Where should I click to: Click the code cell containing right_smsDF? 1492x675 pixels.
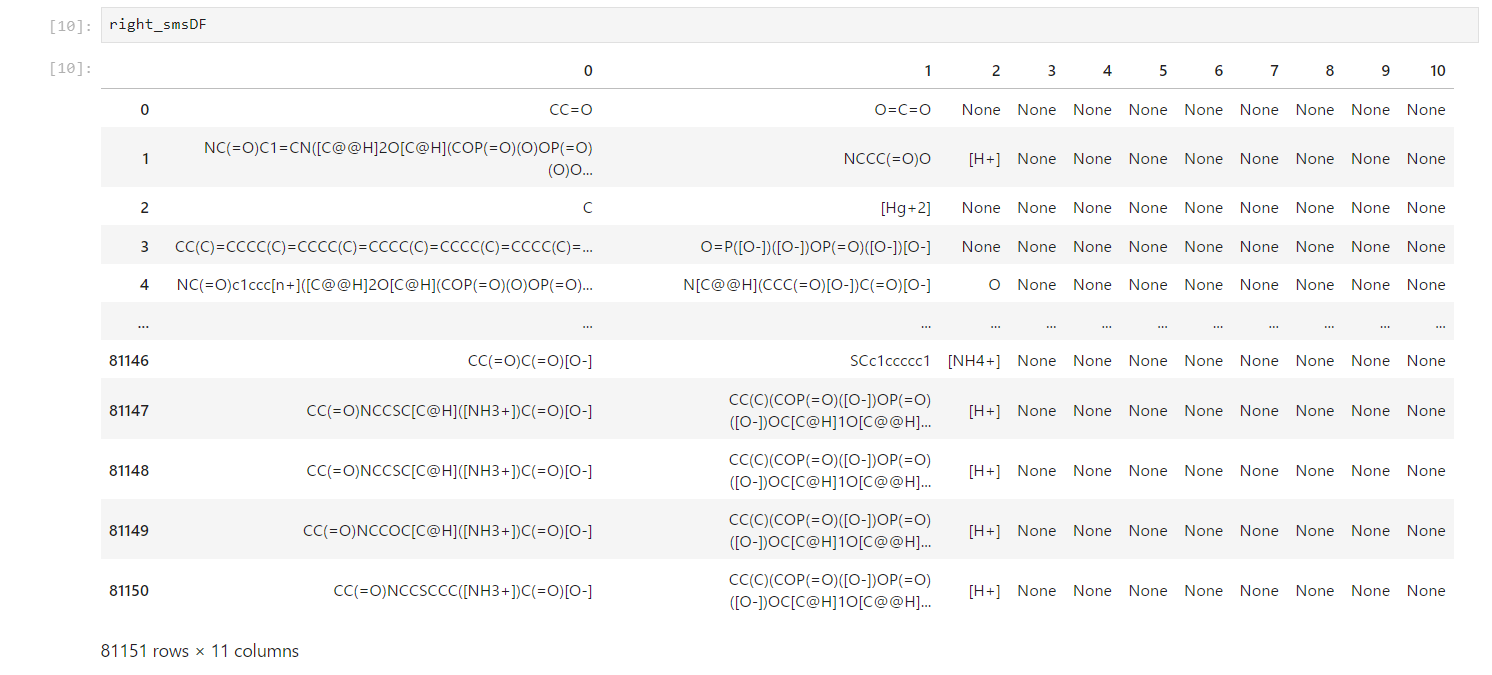(788, 25)
